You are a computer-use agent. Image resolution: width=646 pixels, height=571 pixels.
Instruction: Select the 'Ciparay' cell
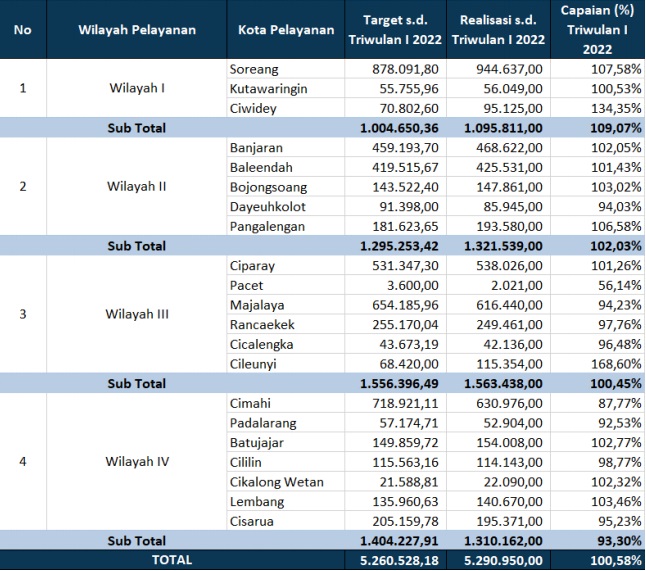click(286, 266)
